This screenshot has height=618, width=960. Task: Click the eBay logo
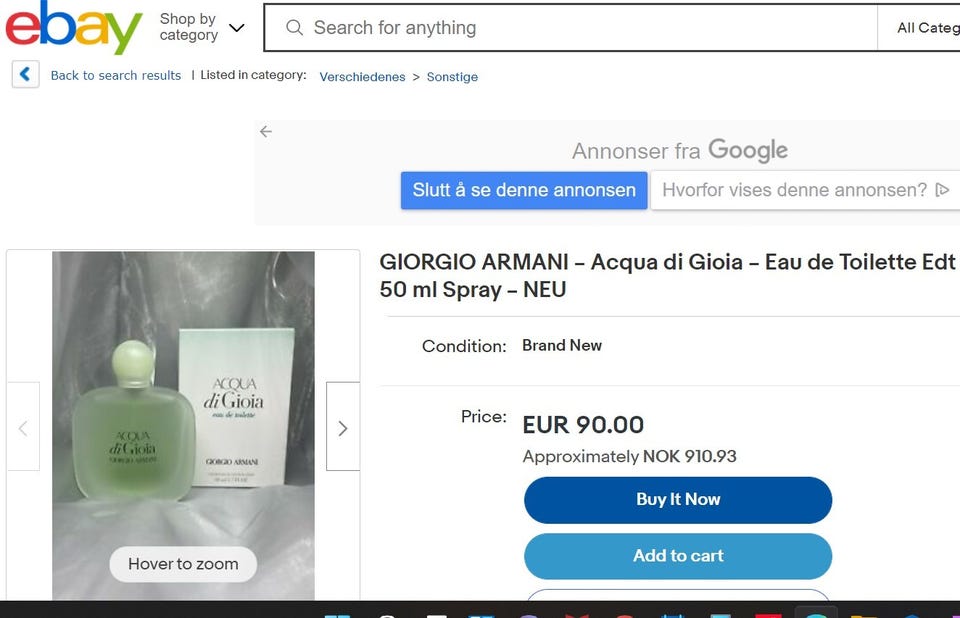point(74,28)
